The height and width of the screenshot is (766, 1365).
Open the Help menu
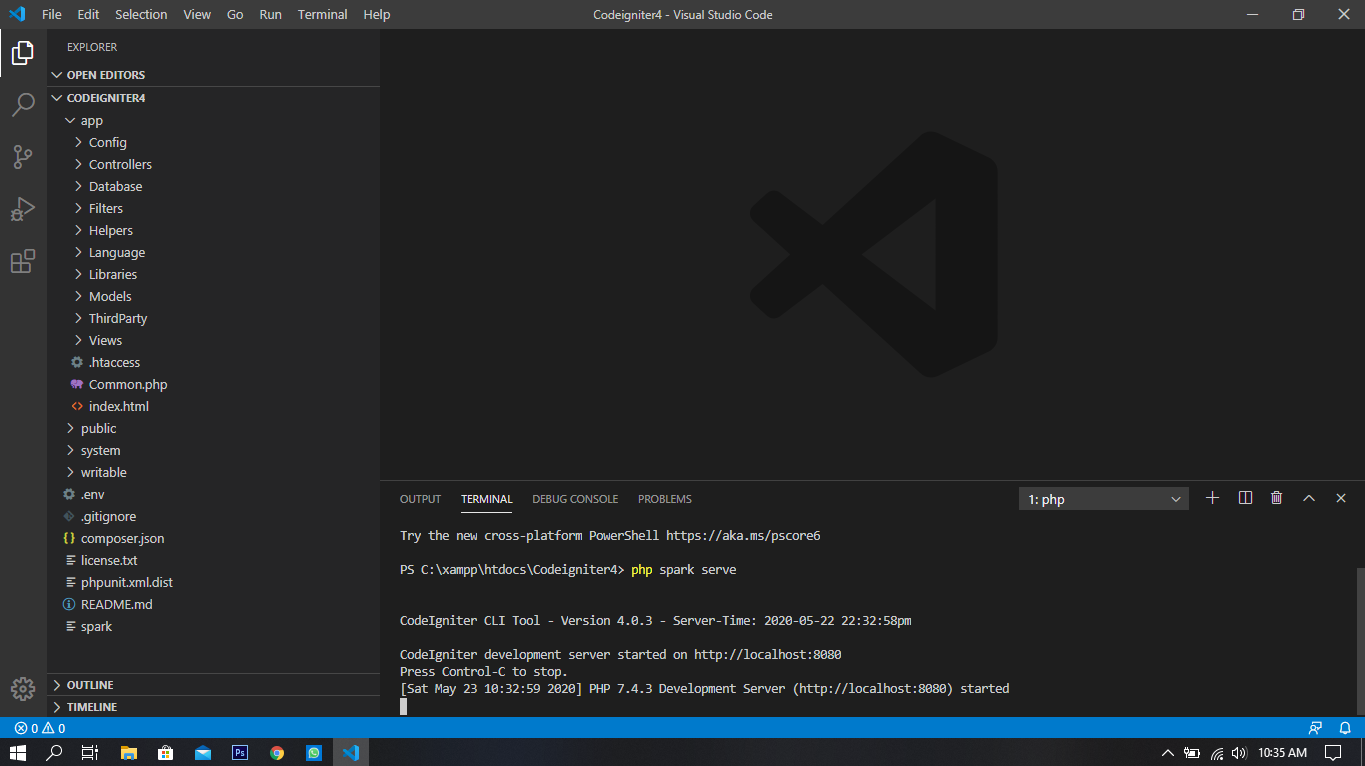point(377,14)
